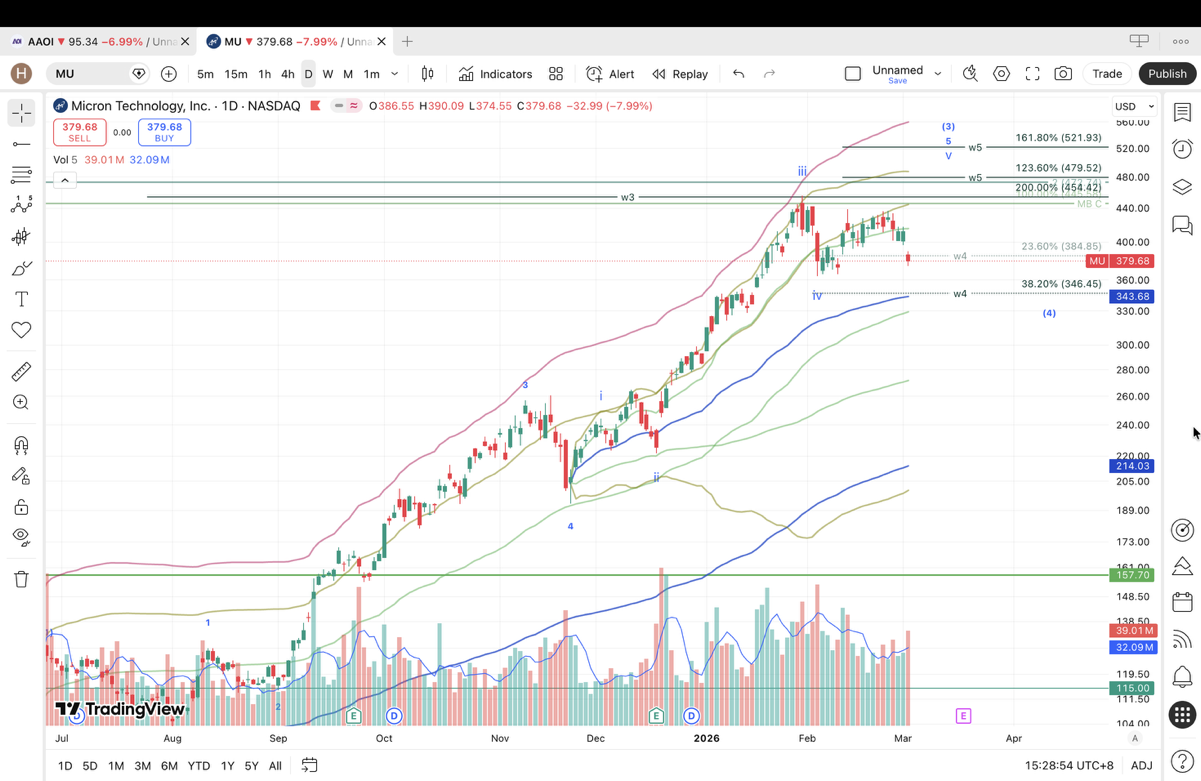Open the Unnamed layout dropdown arrow
Image resolution: width=1201 pixels, height=781 pixels.
tap(938, 74)
